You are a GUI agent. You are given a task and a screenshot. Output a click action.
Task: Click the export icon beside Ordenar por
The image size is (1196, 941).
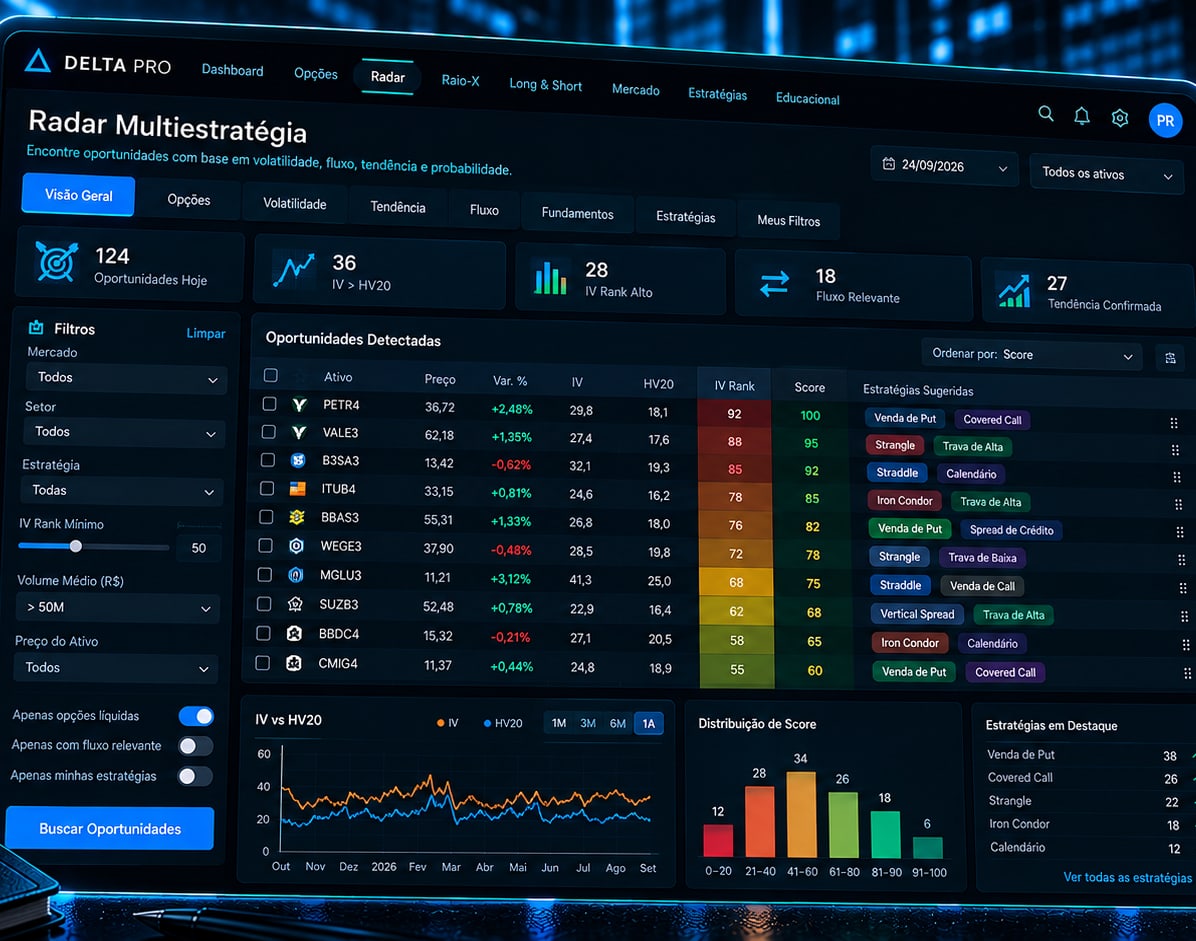1170,358
